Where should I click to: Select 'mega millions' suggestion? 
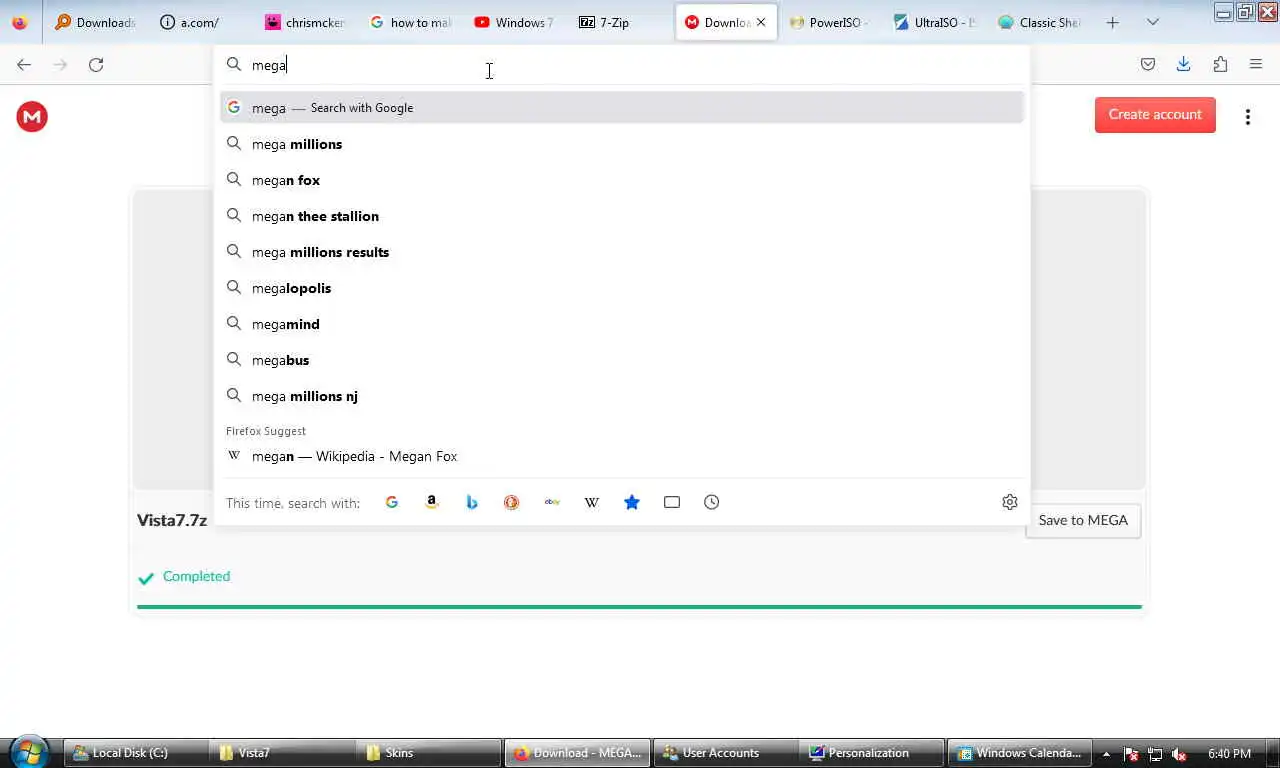click(x=622, y=144)
